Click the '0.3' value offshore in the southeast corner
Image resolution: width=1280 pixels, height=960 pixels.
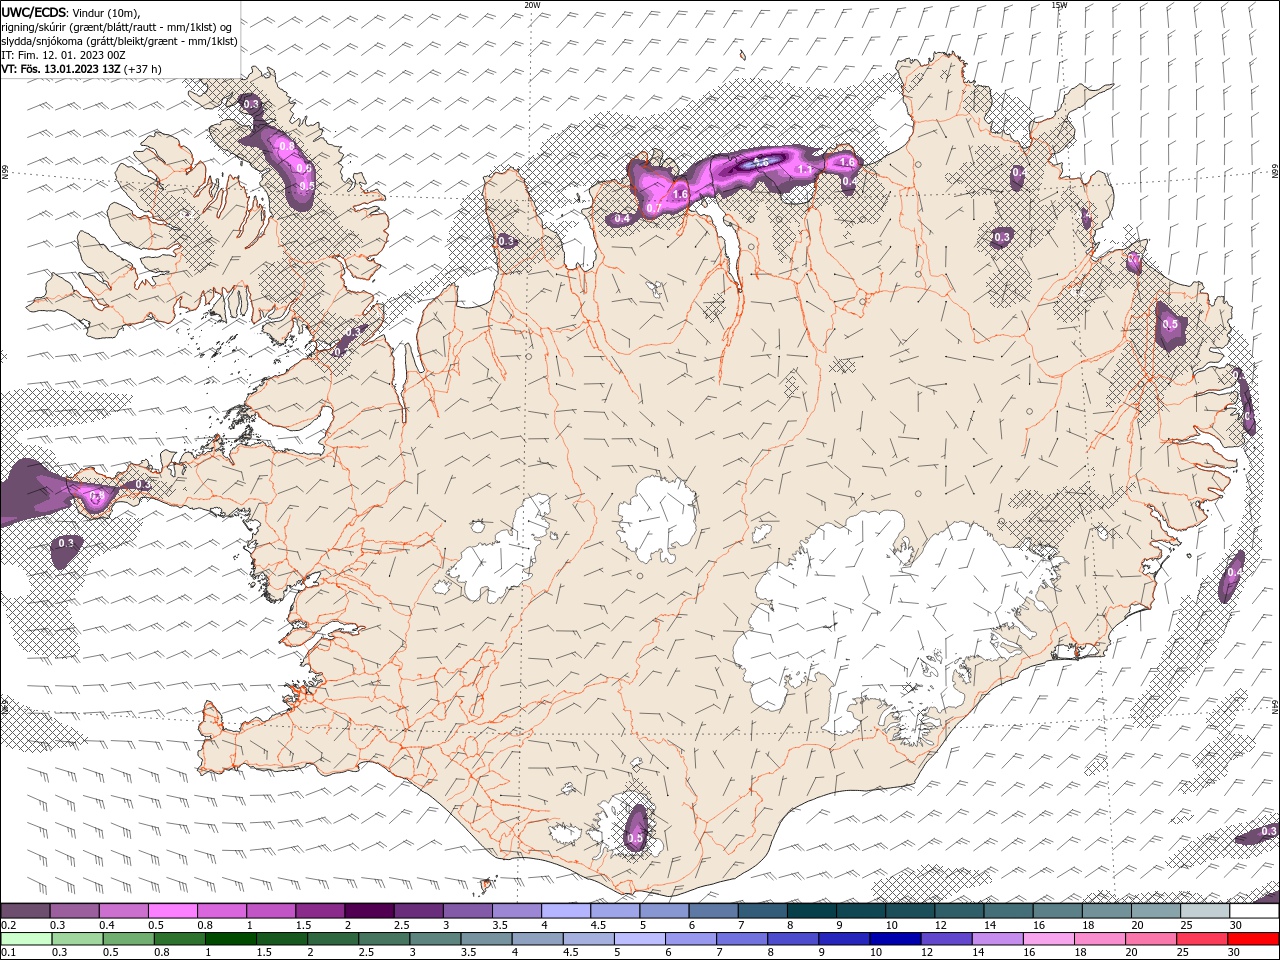coord(1269,831)
